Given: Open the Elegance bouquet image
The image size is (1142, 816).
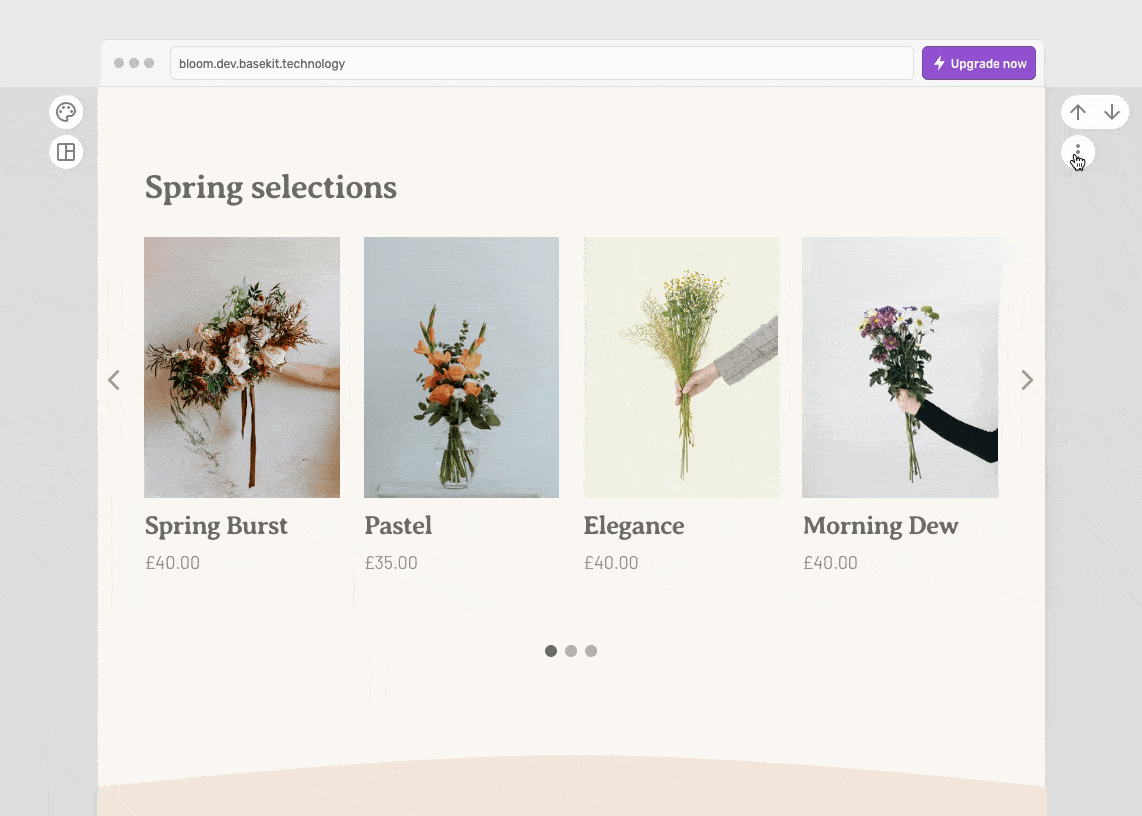Looking at the screenshot, I should click(x=681, y=367).
